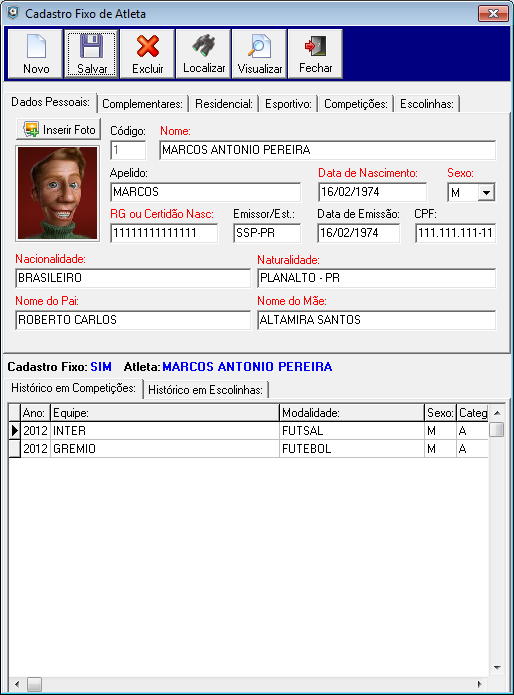Click Inserir Foto button
This screenshot has width=514, height=695.
click(x=58, y=129)
